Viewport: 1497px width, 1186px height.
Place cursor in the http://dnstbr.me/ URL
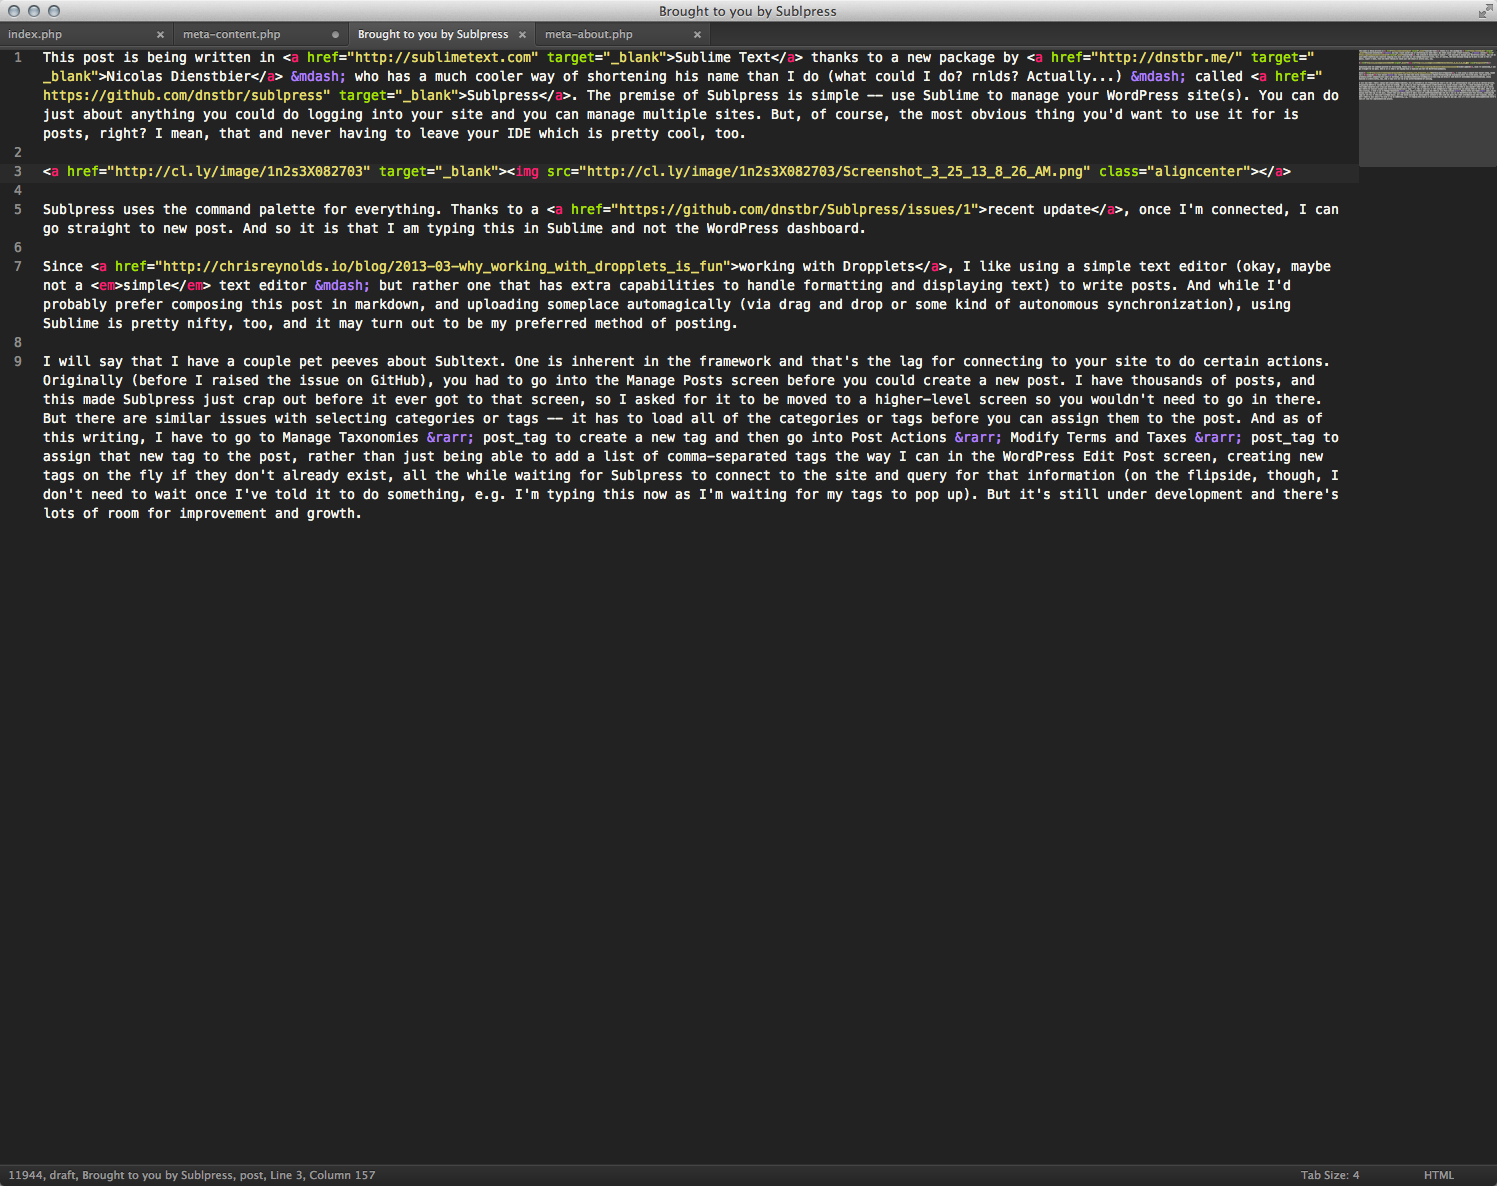click(x=1167, y=58)
